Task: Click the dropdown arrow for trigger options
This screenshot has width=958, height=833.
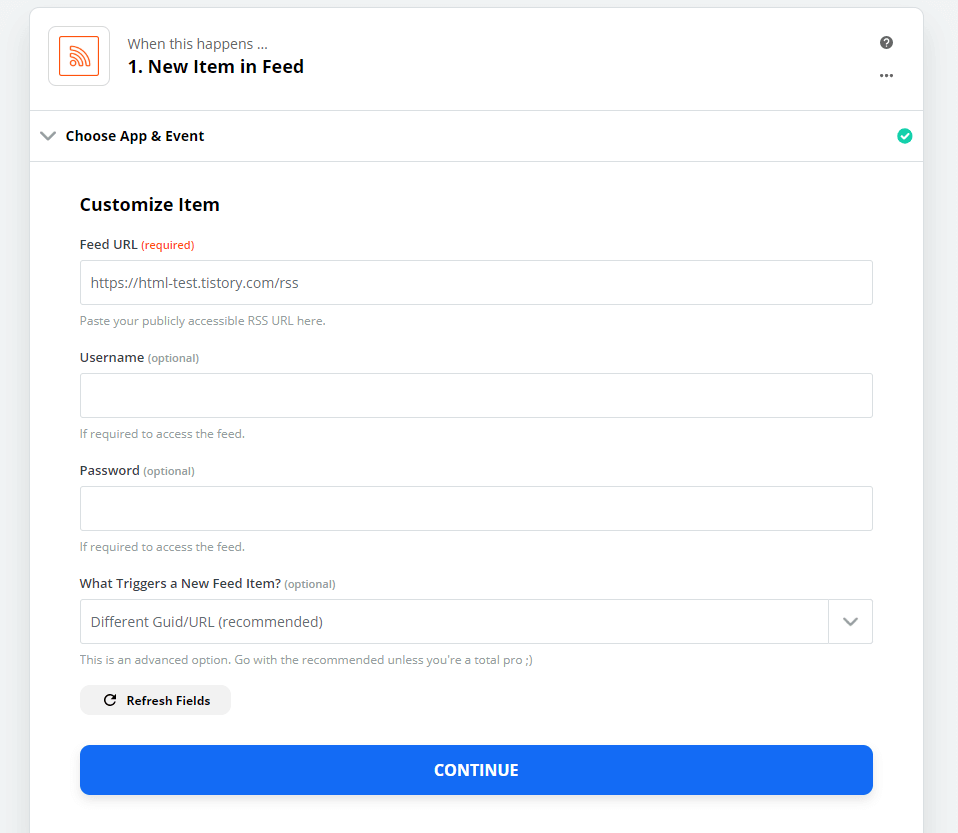Action: [850, 622]
